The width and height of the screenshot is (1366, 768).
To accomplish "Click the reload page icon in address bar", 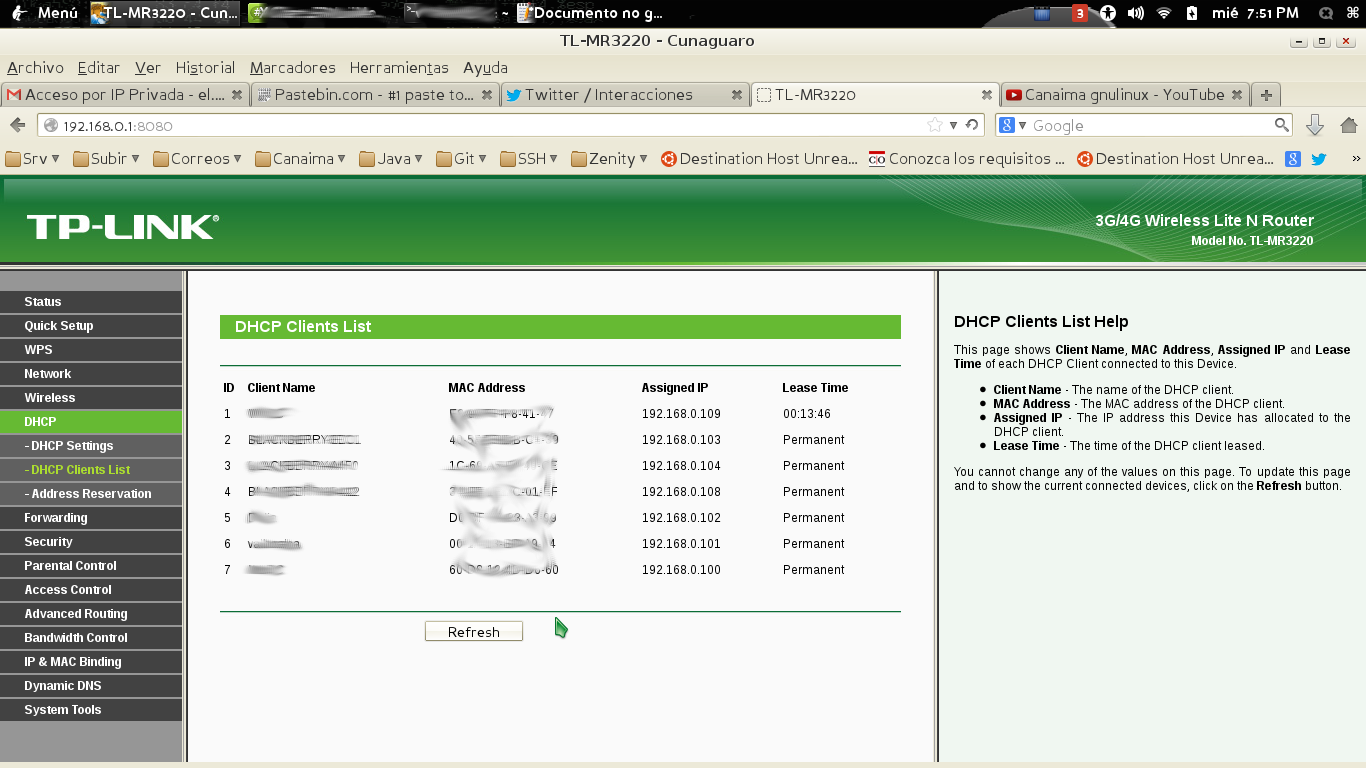I will click(972, 125).
